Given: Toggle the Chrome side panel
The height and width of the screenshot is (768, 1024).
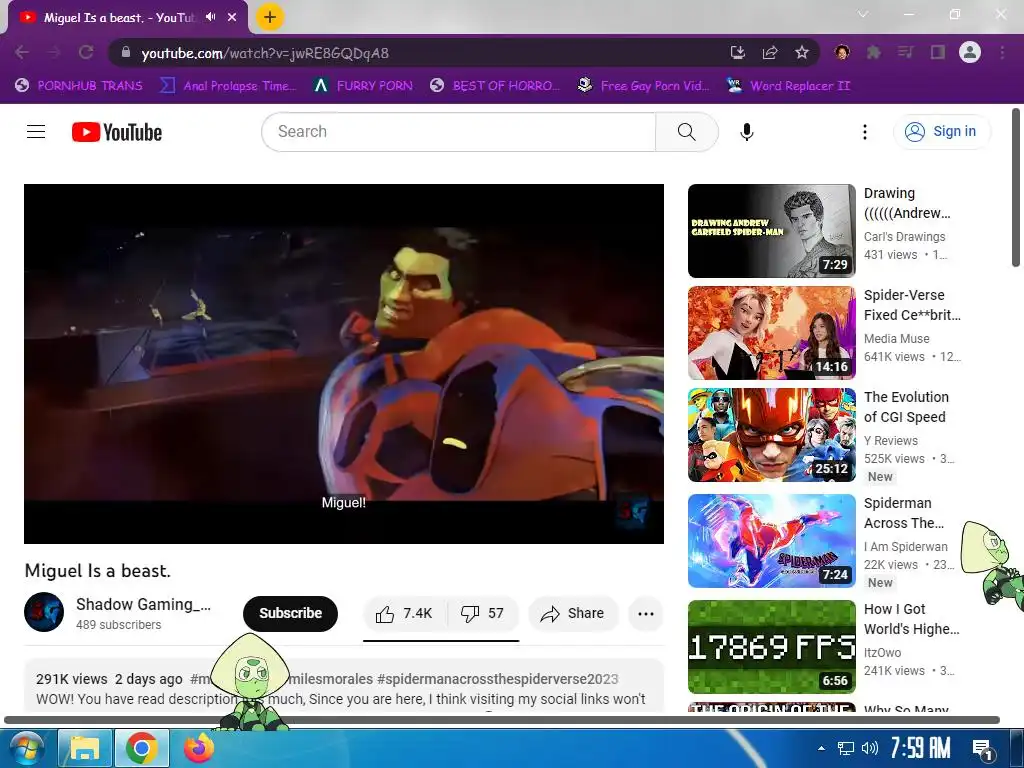Looking at the screenshot, I should tap(938, 52).
